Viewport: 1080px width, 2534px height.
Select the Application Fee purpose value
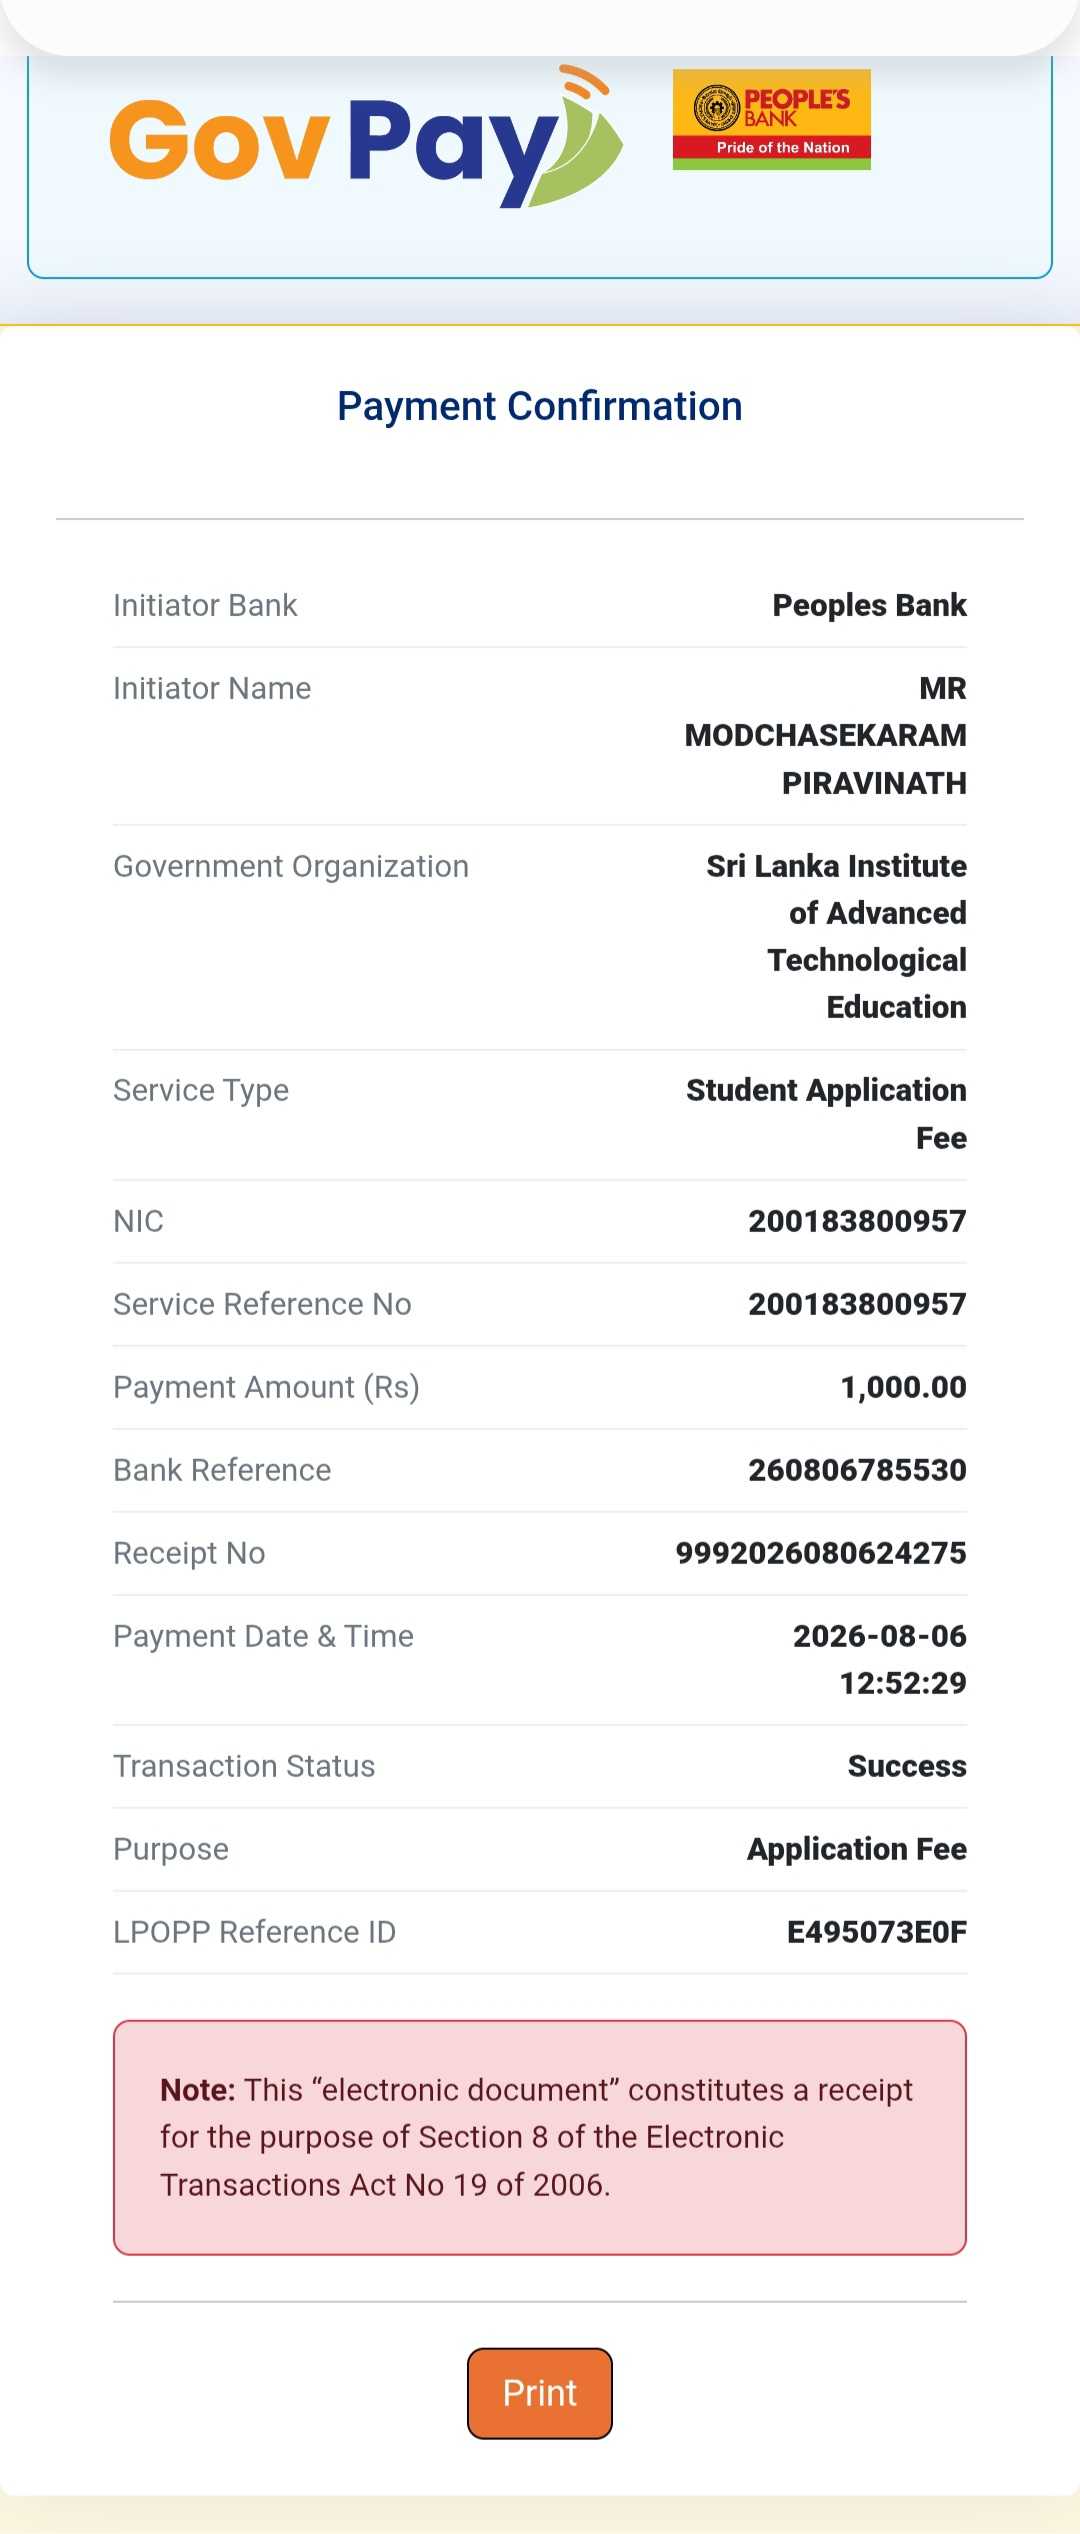(857, 1849)
